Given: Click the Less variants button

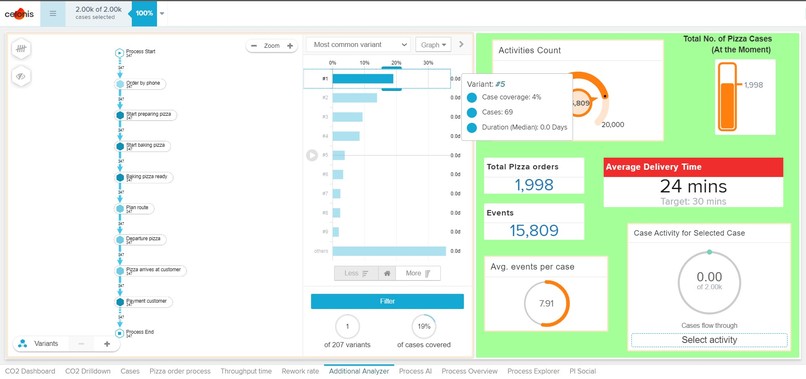Looking at the screenshot, I should tap(356, 274).
